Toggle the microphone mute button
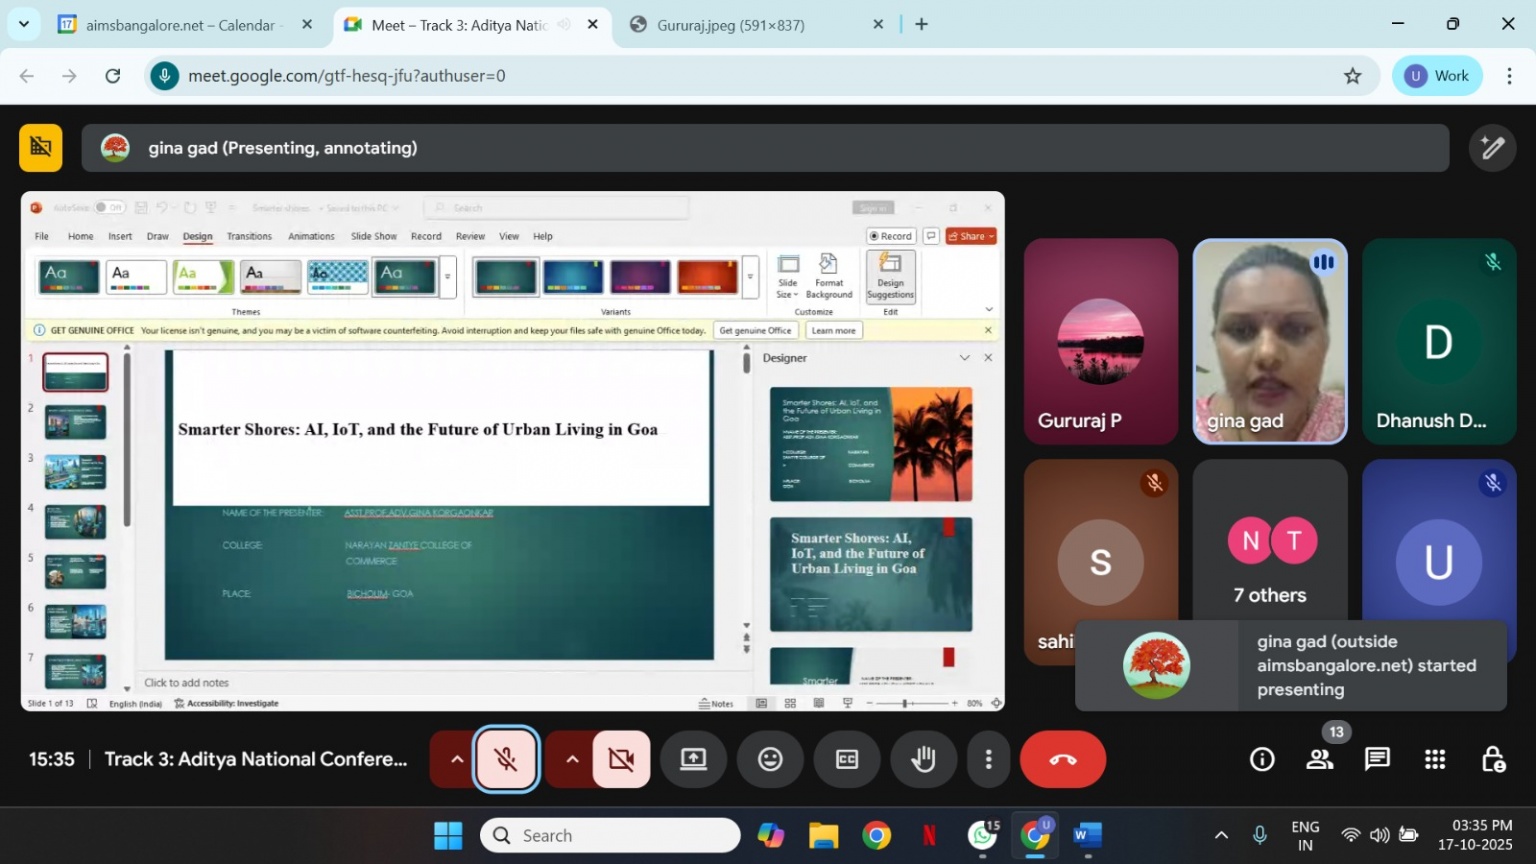This screenshot has height=864, width=1536. coord(506,759)
